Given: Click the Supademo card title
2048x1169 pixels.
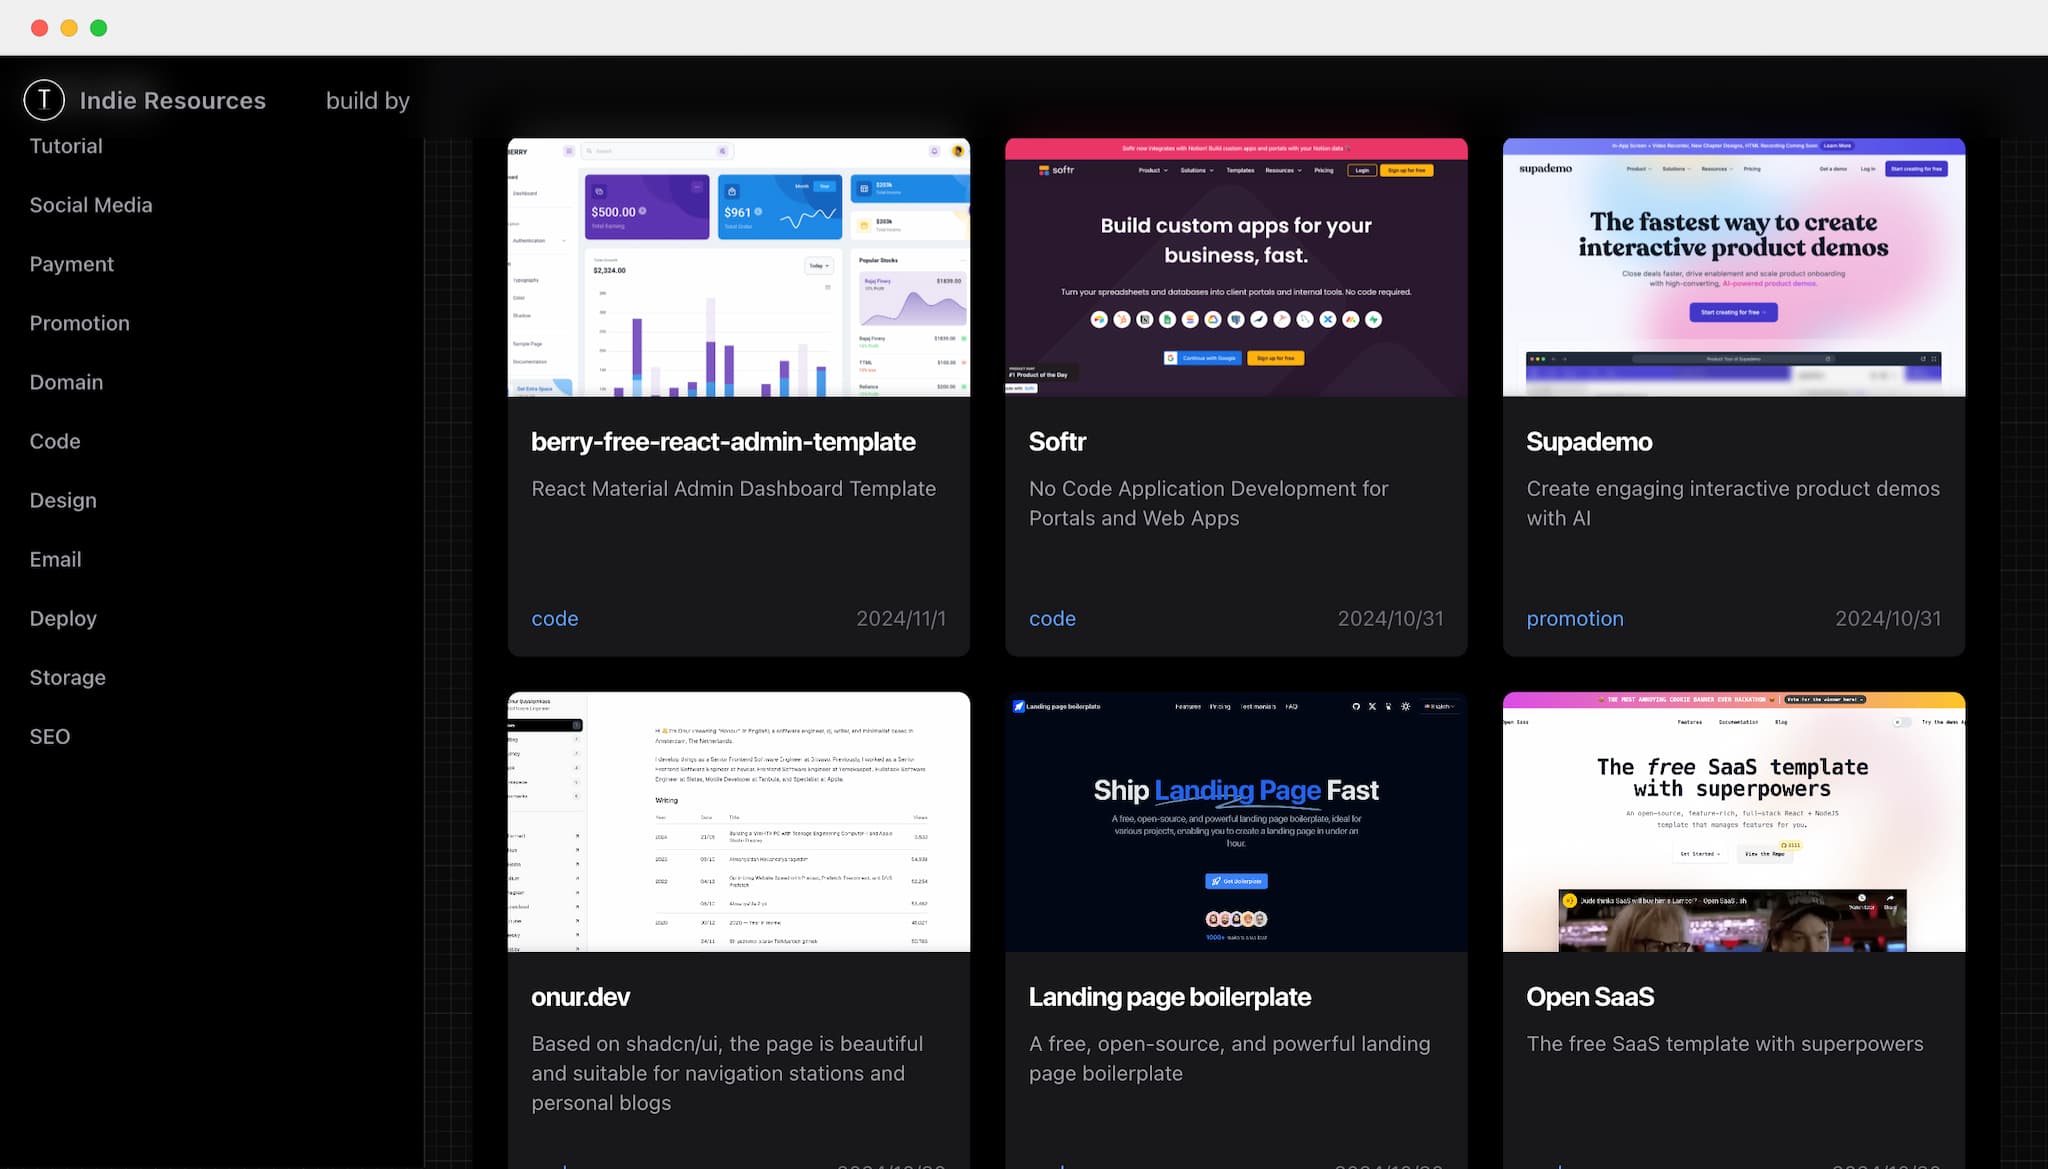Looking at the screenshot, I should coord(1589,442).
